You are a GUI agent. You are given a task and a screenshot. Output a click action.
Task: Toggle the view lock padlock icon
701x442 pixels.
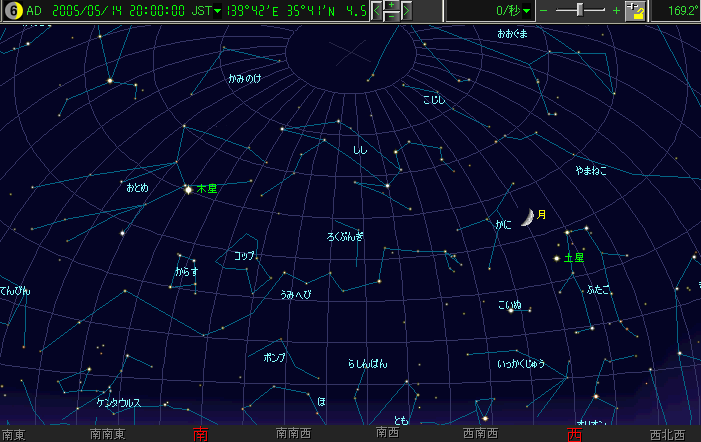click(x=635, y=11)
